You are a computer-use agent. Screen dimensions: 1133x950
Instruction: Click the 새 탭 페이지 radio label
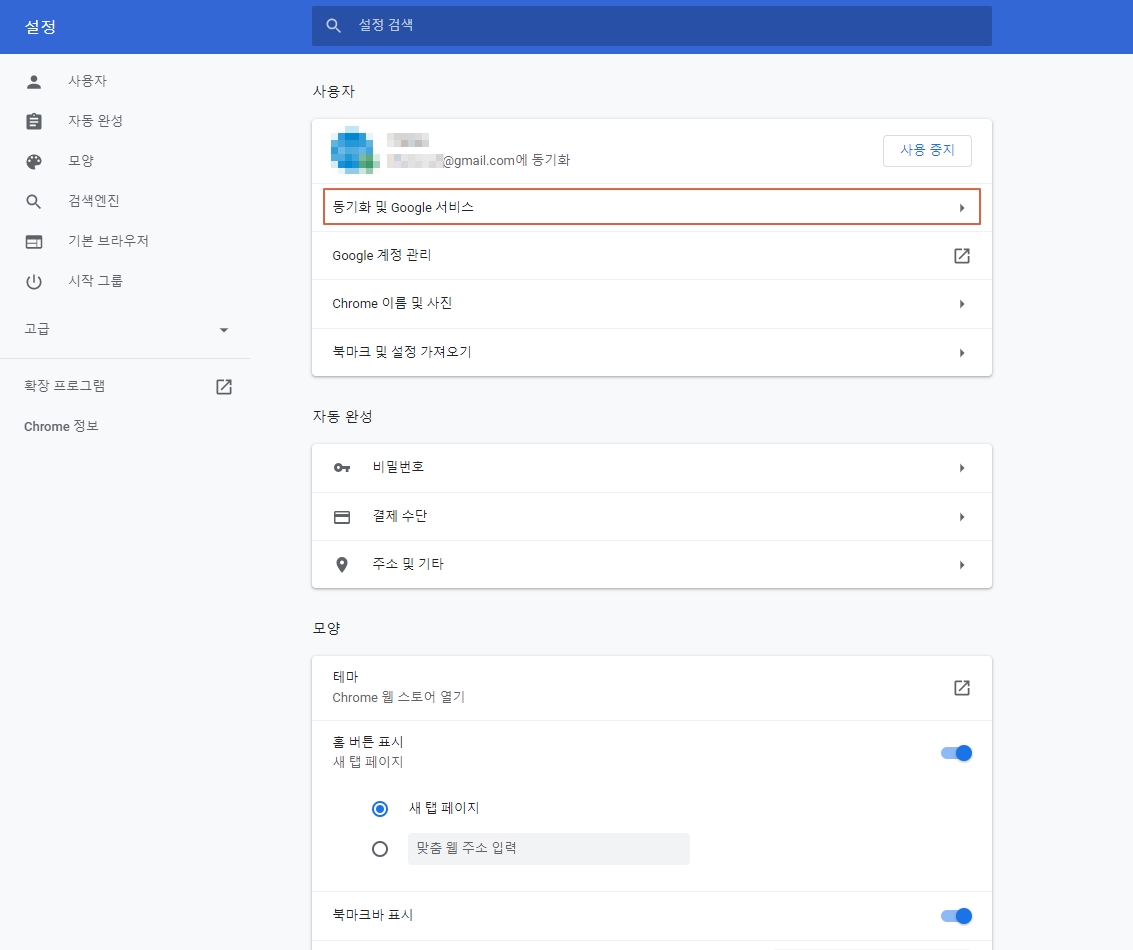click(x=444, y=808)
